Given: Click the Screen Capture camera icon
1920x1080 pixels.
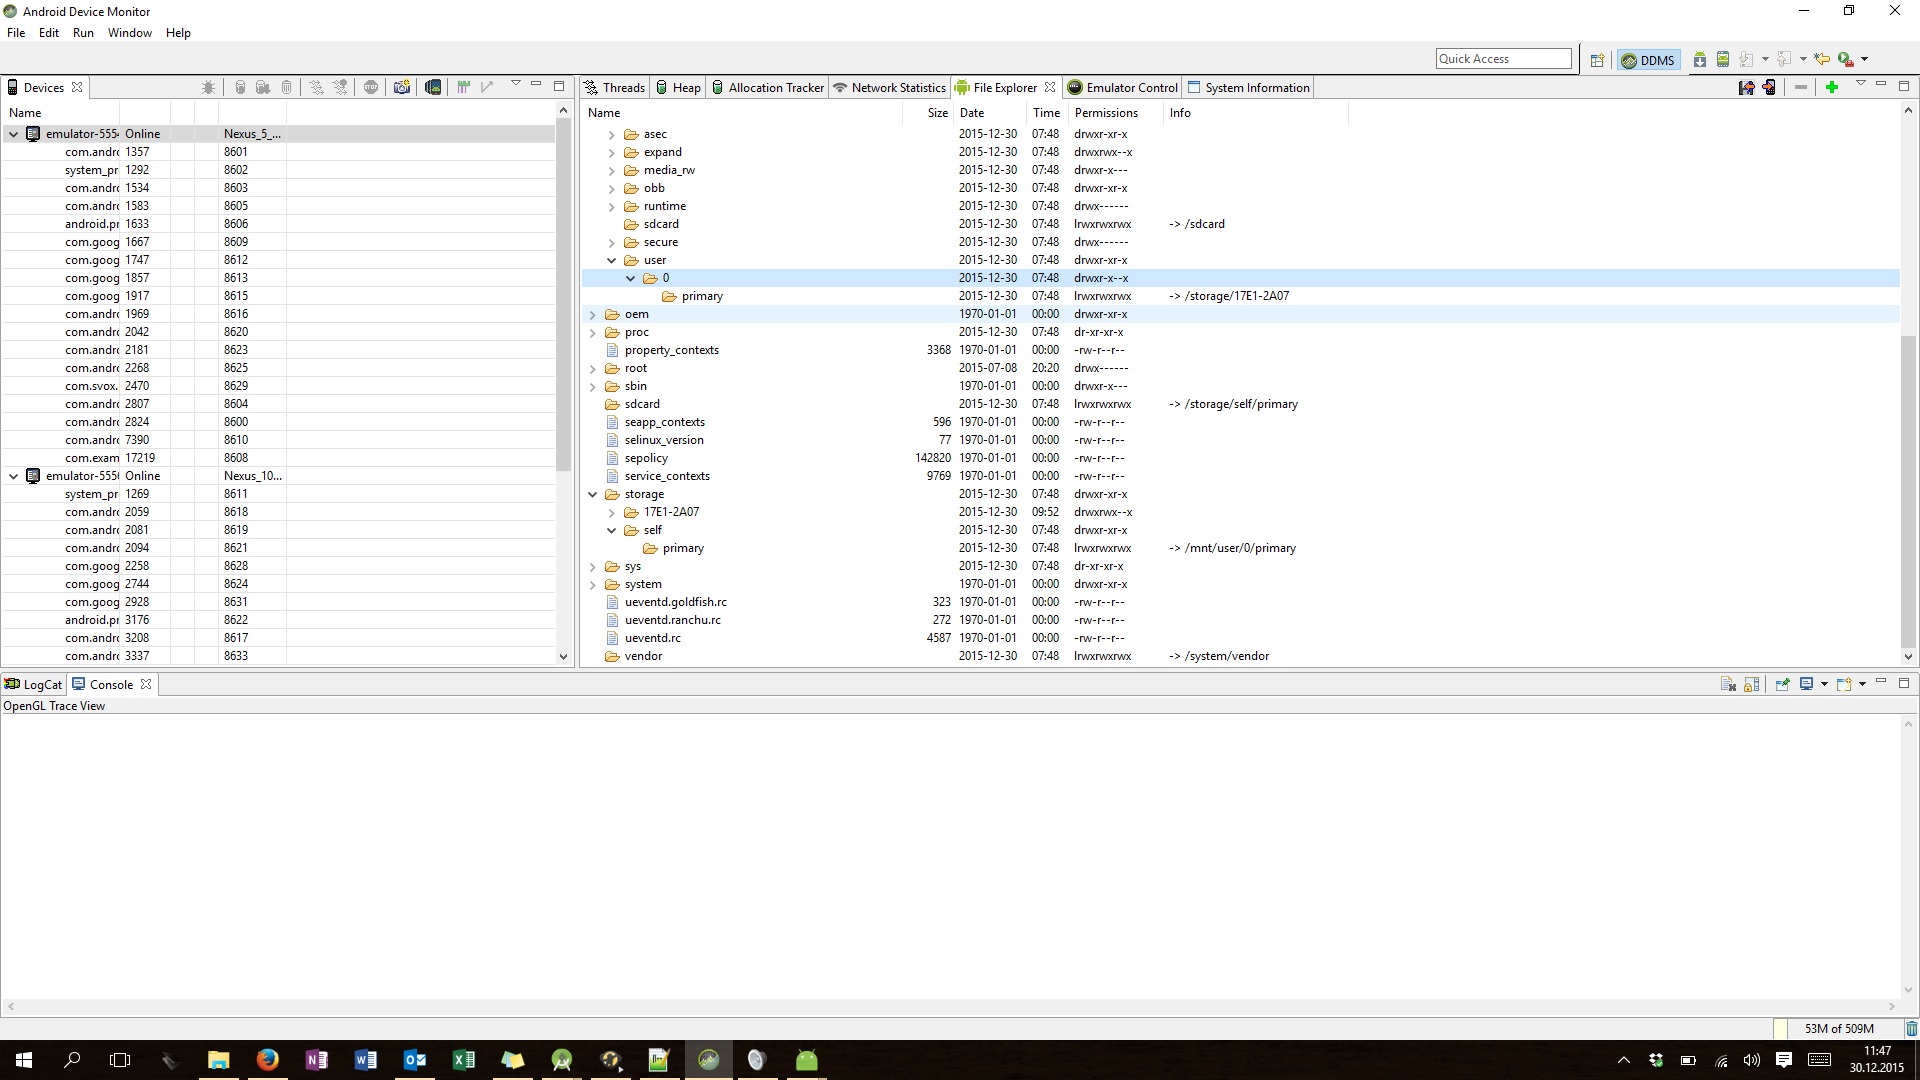Looking at the screenshot, I should 402,87.
